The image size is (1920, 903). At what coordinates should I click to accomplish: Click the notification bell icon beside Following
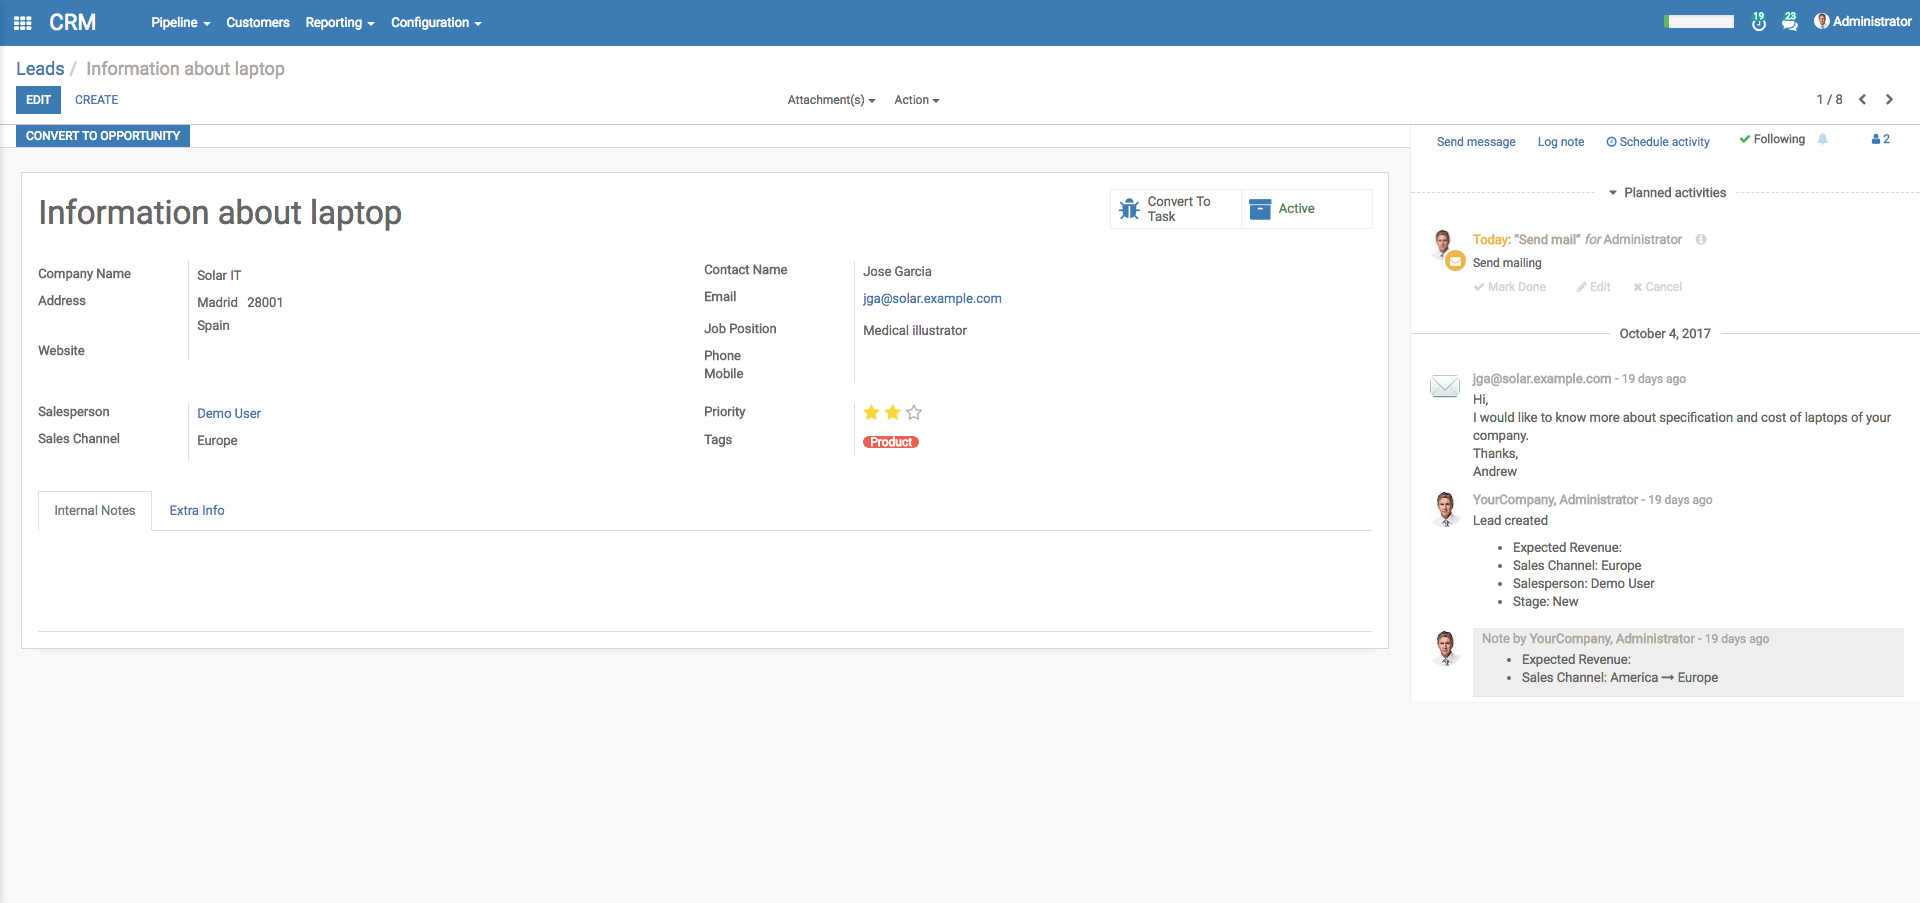pos(1823,140)
